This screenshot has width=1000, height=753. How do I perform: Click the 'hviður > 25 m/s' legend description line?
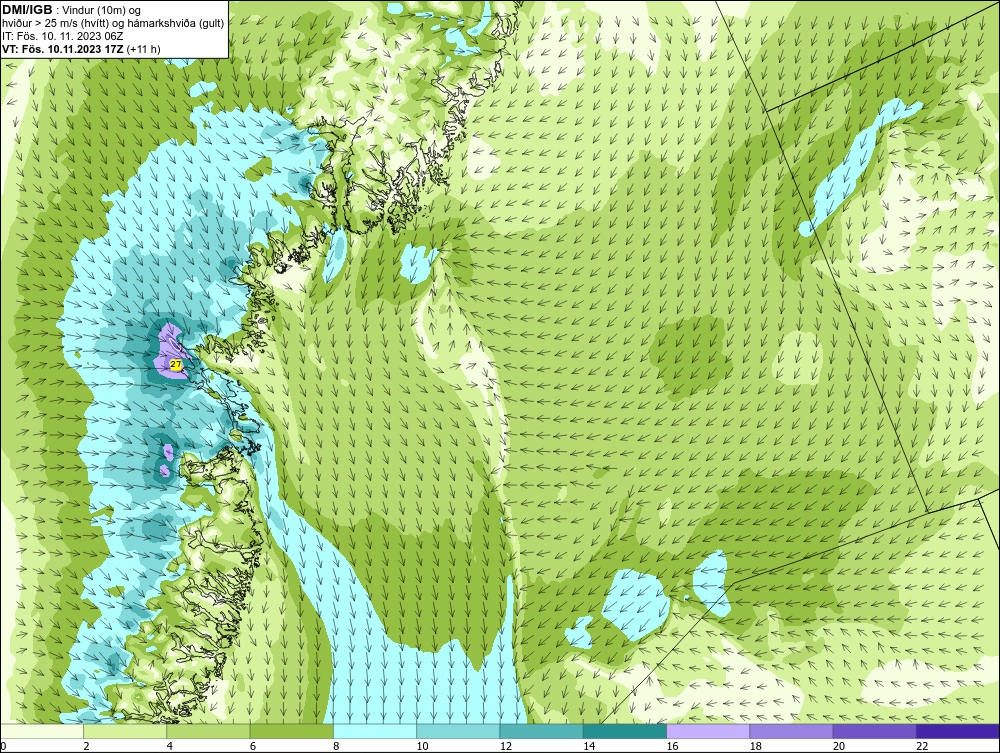[x=113, y=23]
